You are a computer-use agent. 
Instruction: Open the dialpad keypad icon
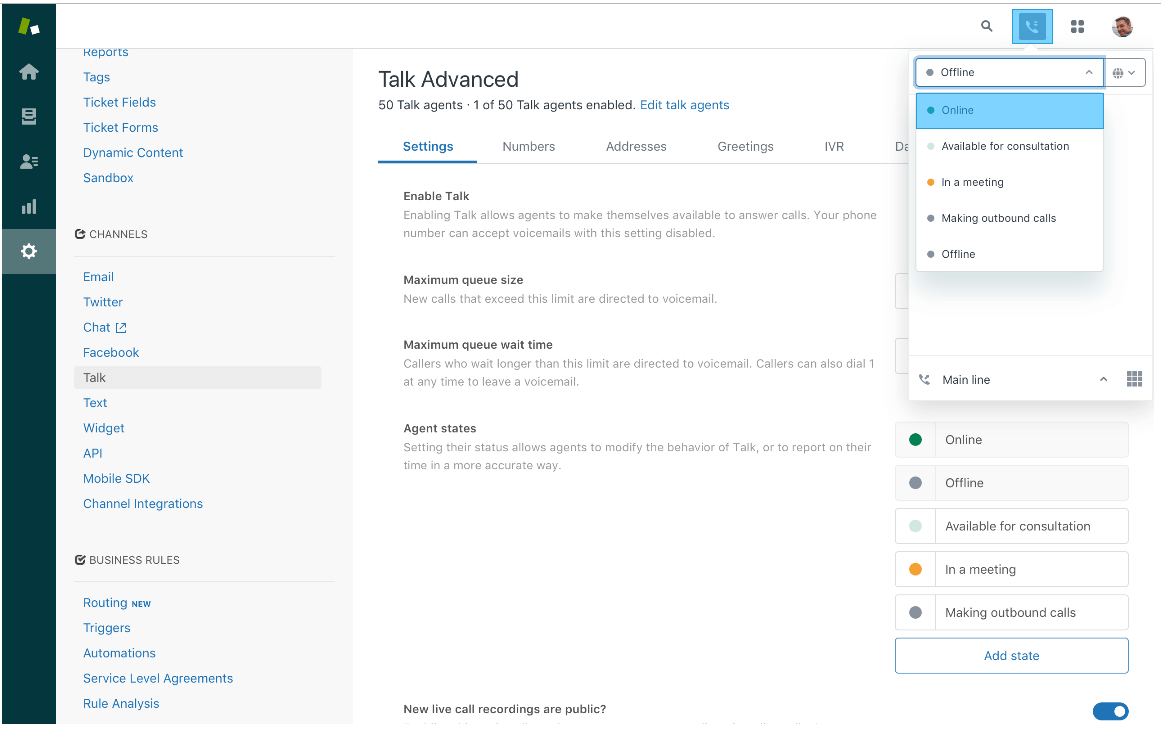click(1134, 379)
